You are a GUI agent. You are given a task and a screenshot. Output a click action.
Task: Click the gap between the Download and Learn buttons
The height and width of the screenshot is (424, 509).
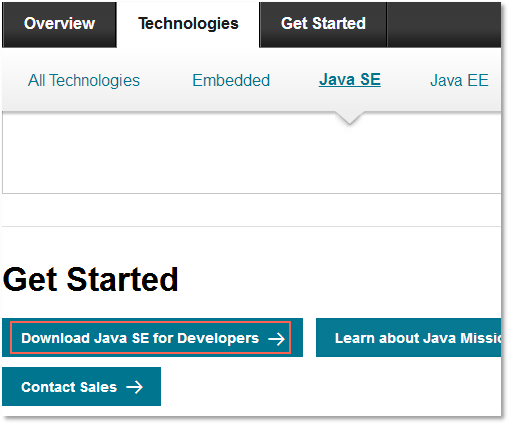[x=309, y=338]
